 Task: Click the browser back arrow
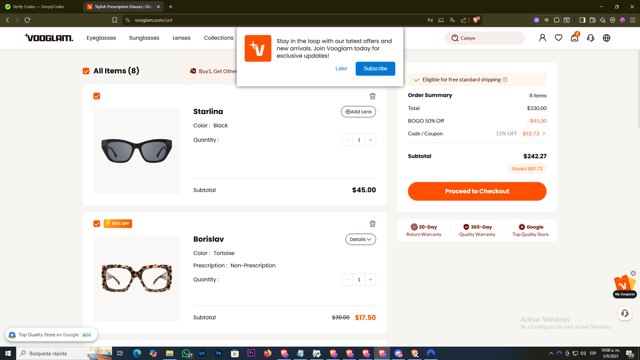coord(7,20)
